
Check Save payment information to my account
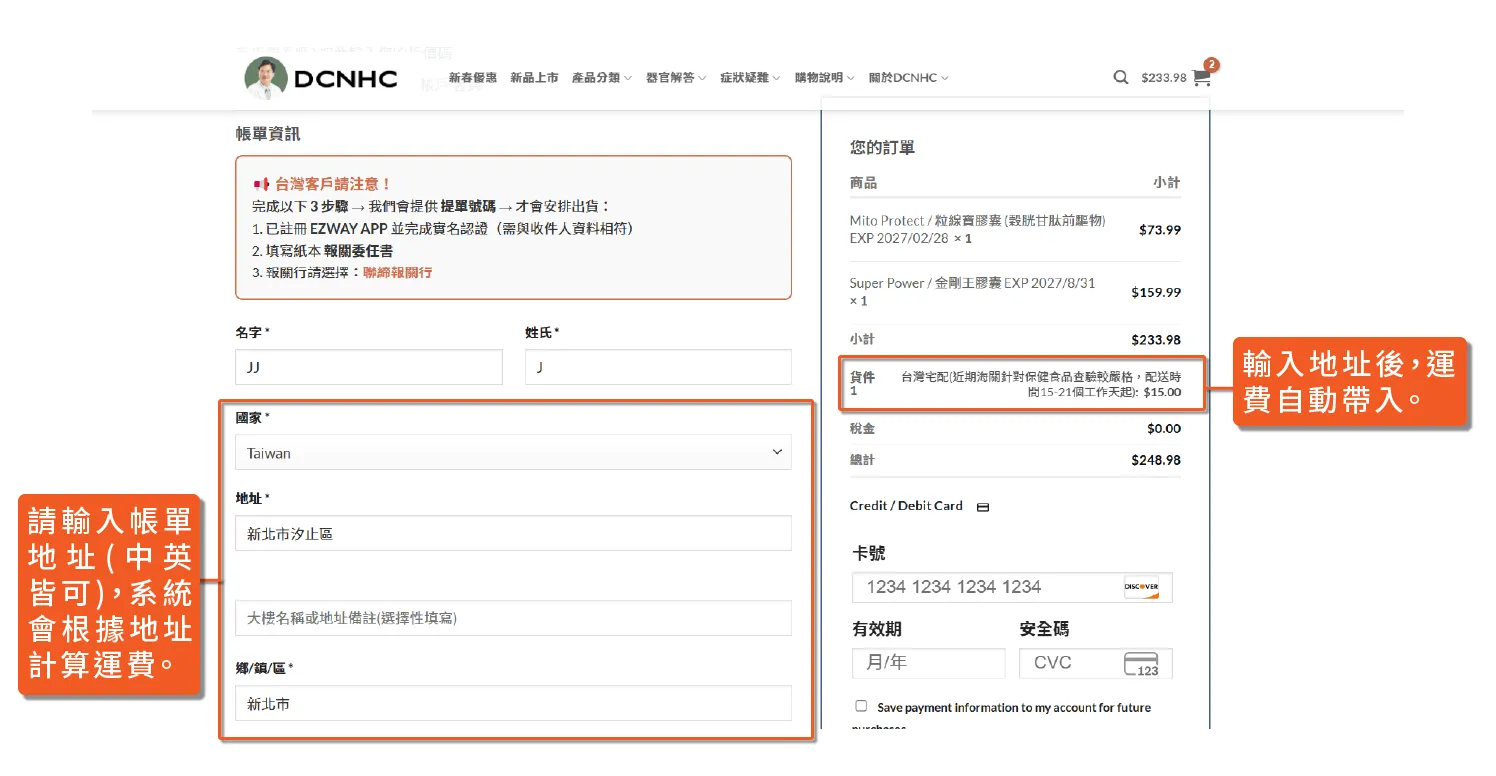[861, 706]
